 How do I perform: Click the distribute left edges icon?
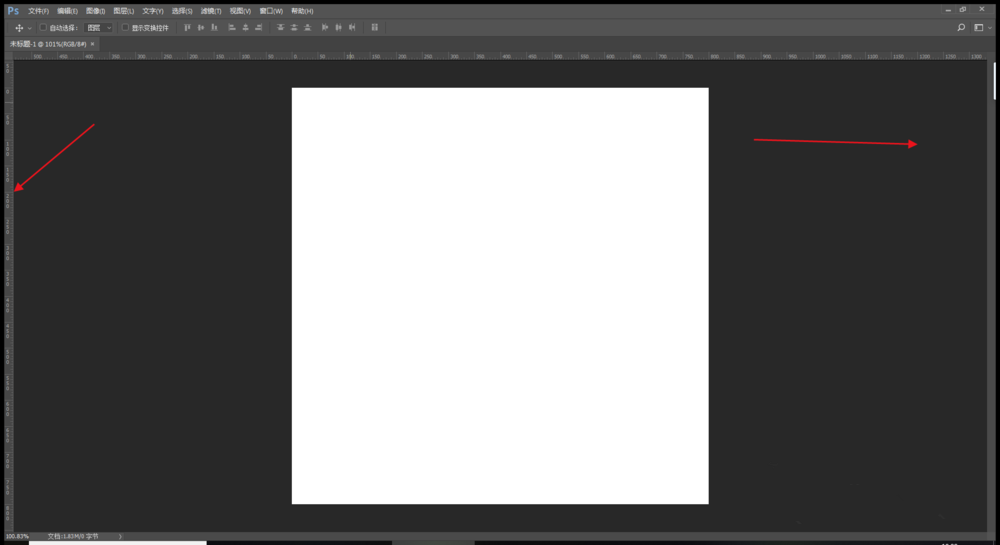(325, 27)
